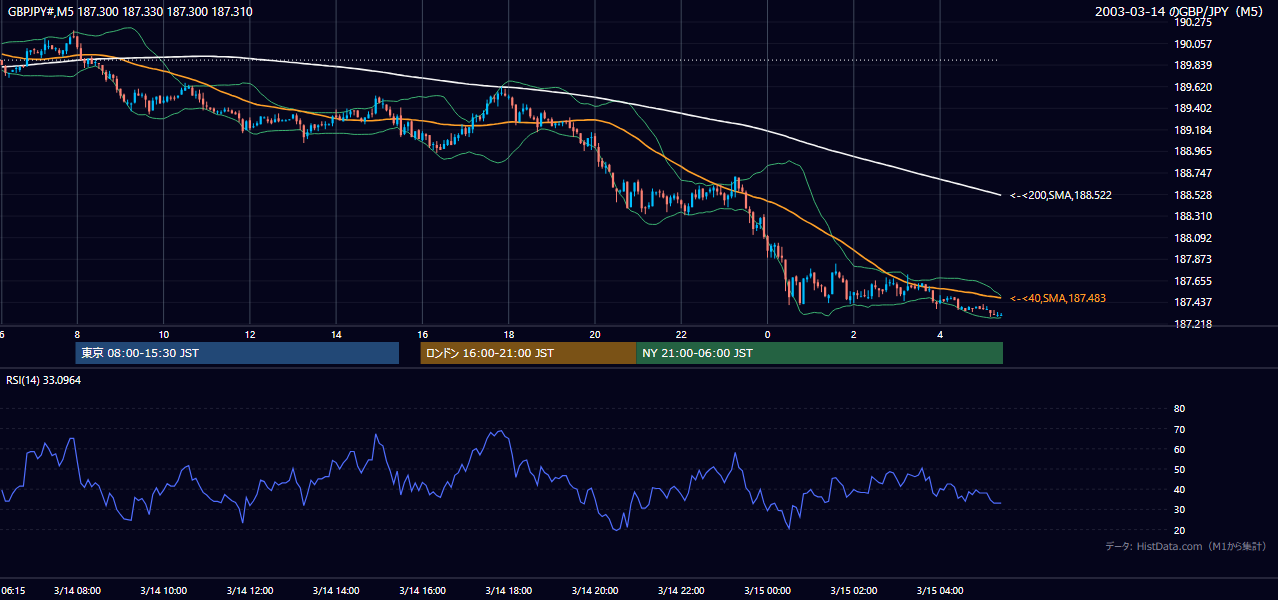Screen dimensions: 1278x600
Task: Click the 東京 08:00-15:30 JST session bar
Action: pos(237,353)
